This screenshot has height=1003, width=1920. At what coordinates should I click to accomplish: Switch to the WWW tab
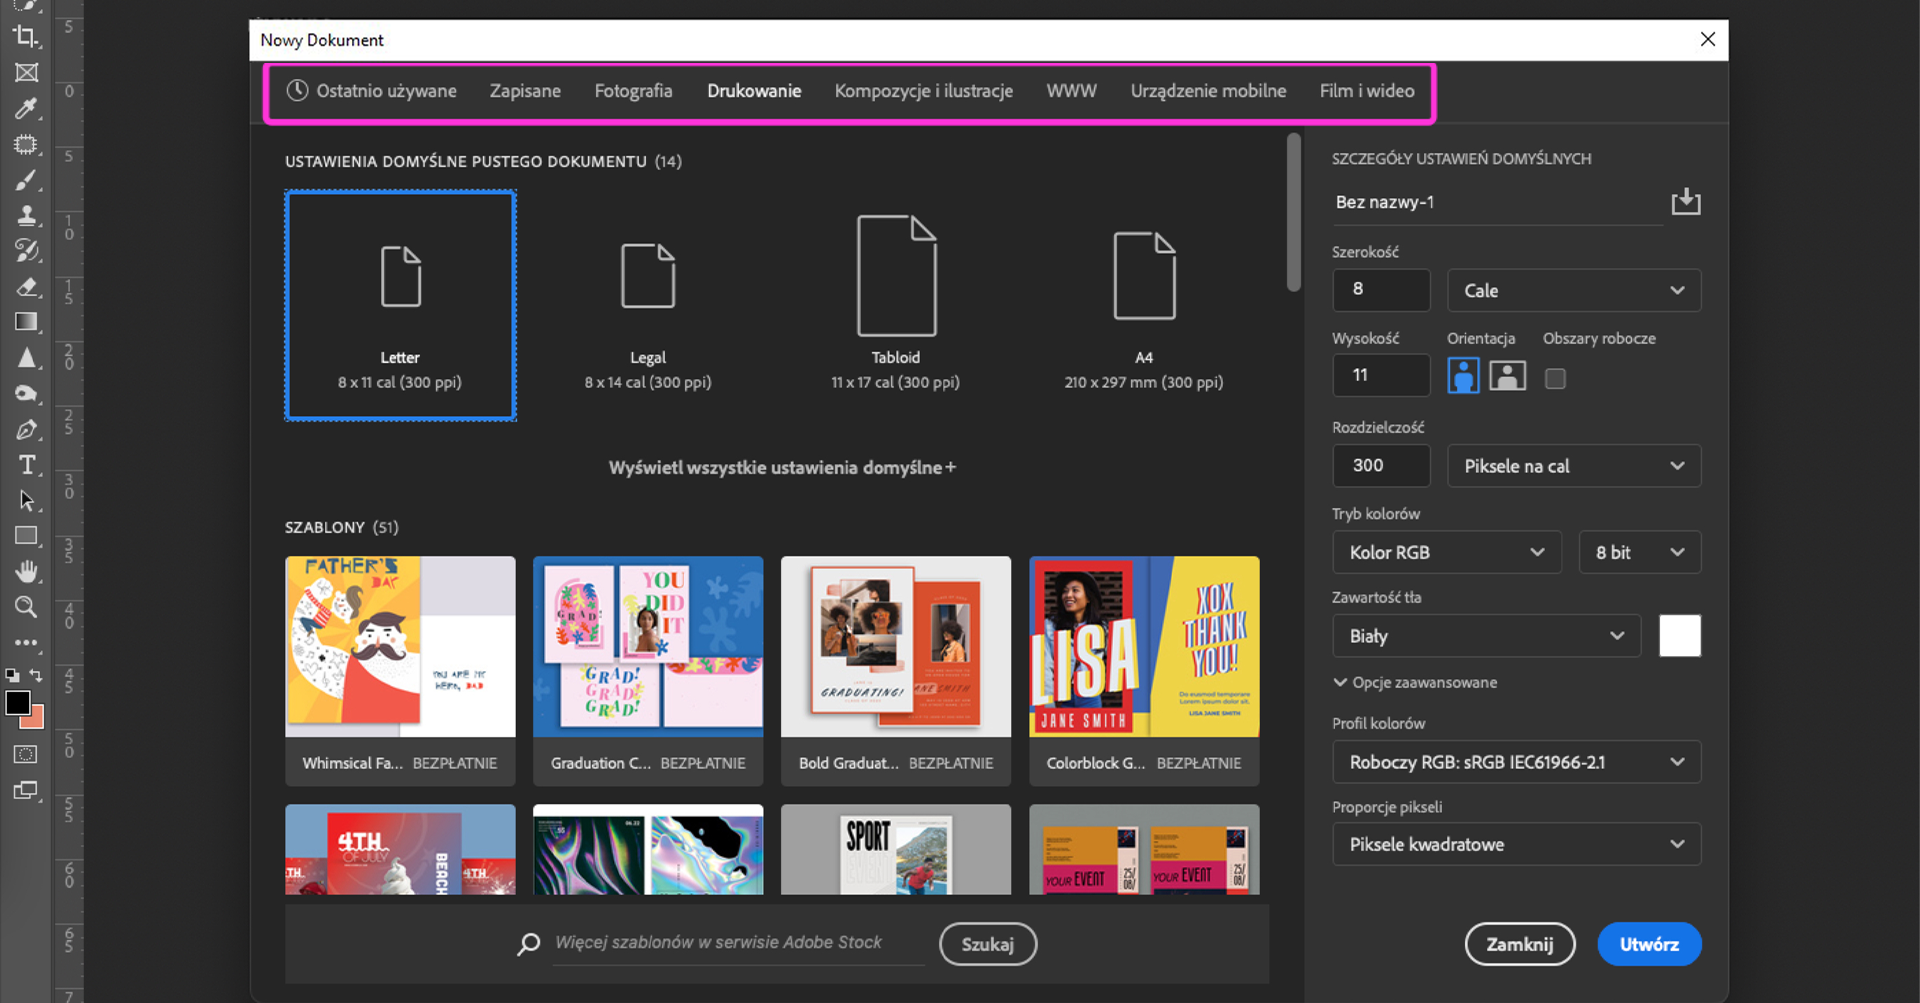click(x=1071, y=91)
